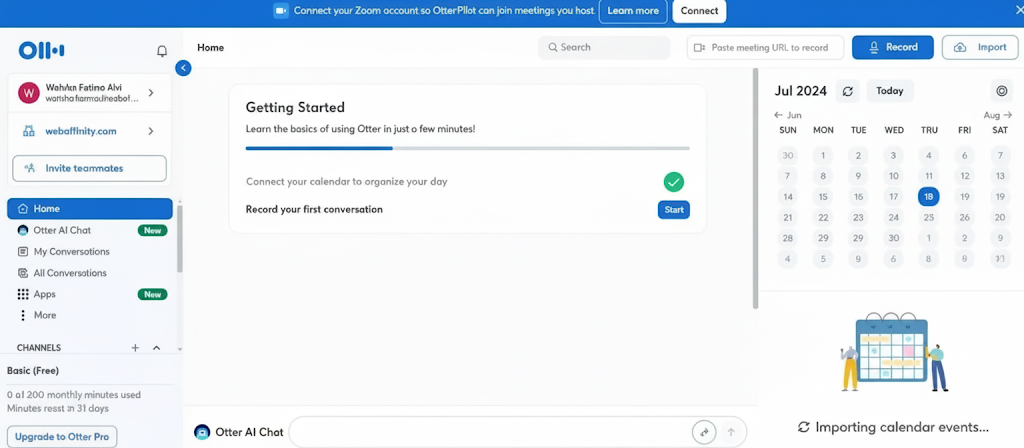The image size is (1024, 448).
Task: Select highlighted date 18 in calendar
Action: [929, 197]
